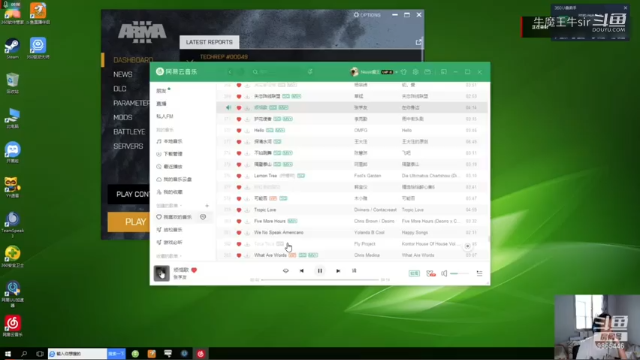Open the listen-together icon in player bar
Screen dimensions: 640x360
coord(431,273)
